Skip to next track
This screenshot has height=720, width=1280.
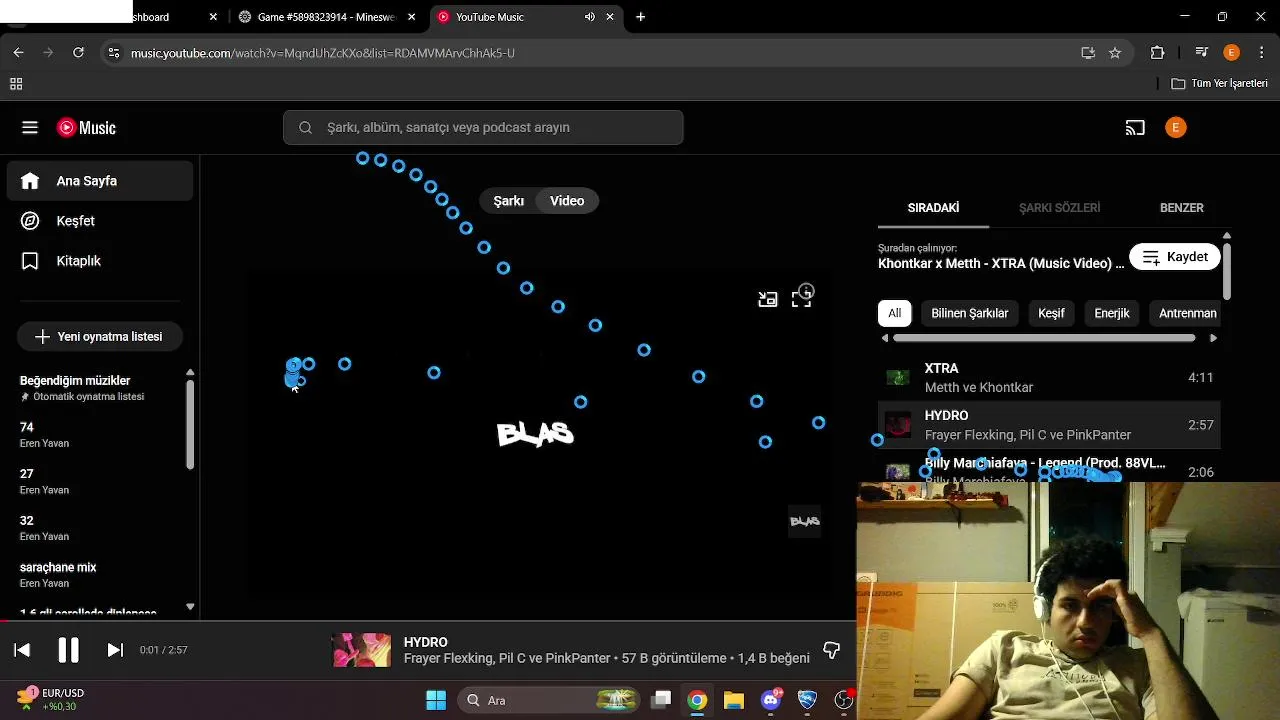115,650
